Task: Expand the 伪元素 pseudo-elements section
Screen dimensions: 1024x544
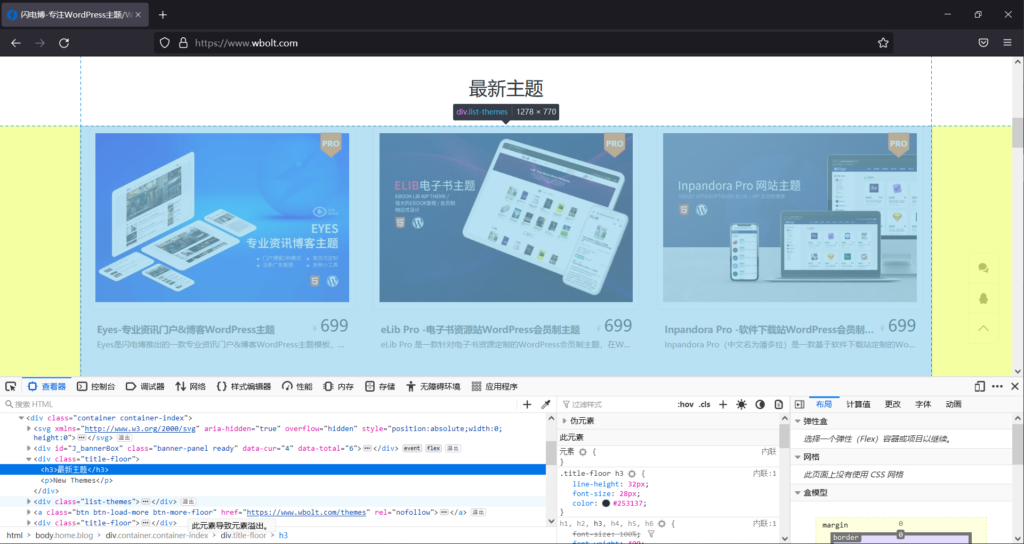Action: [563, 421]
